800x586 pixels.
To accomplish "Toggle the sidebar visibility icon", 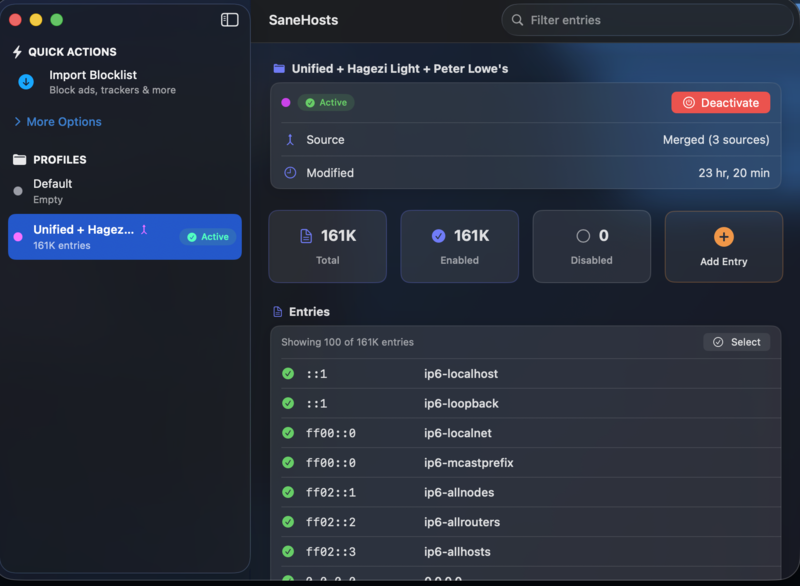I will coord(230,19).
